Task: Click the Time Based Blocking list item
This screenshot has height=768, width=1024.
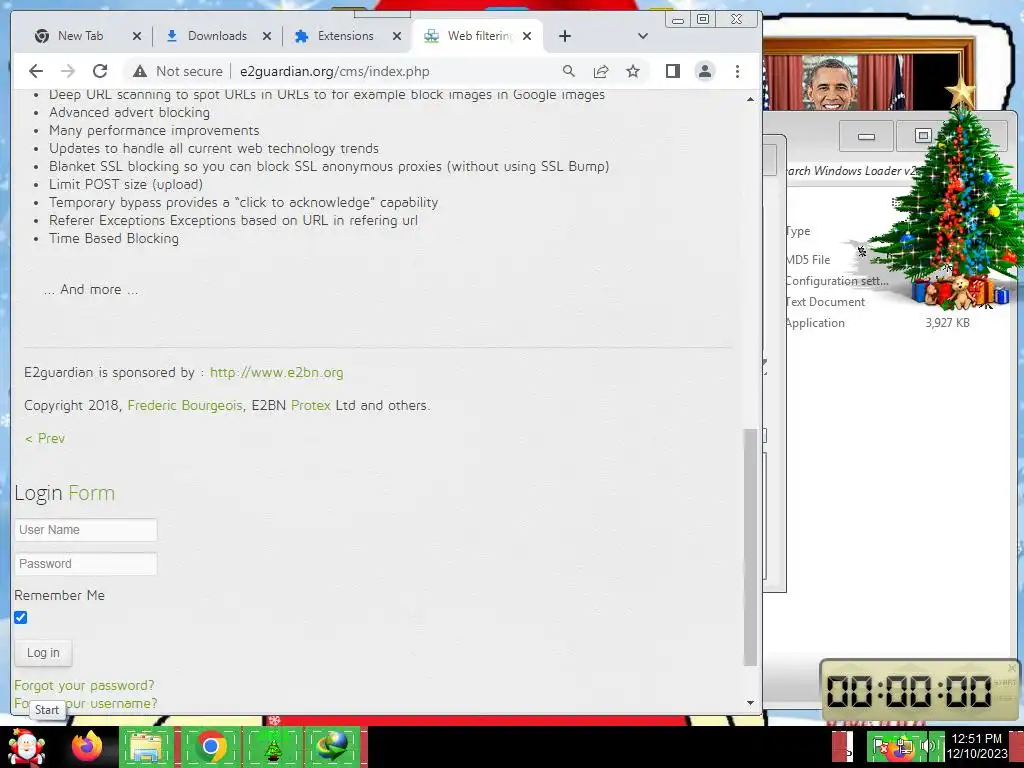Action: click(x=114, y=238)
